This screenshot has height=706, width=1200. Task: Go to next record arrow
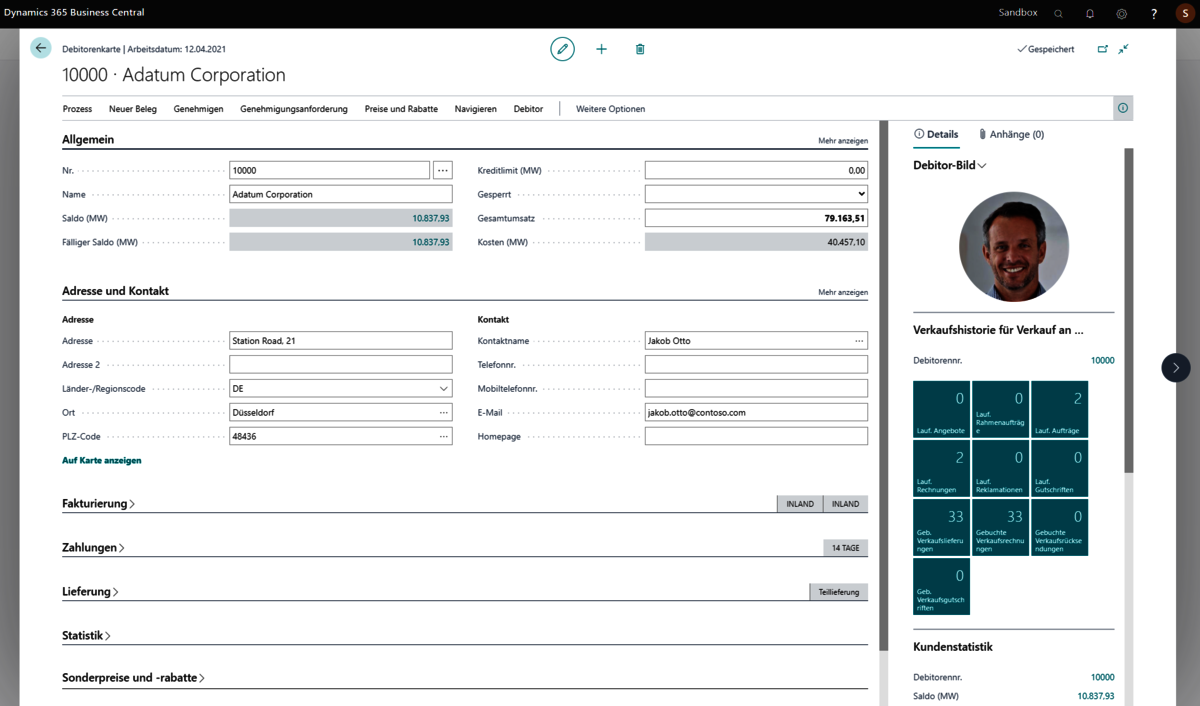(1176, 368)
